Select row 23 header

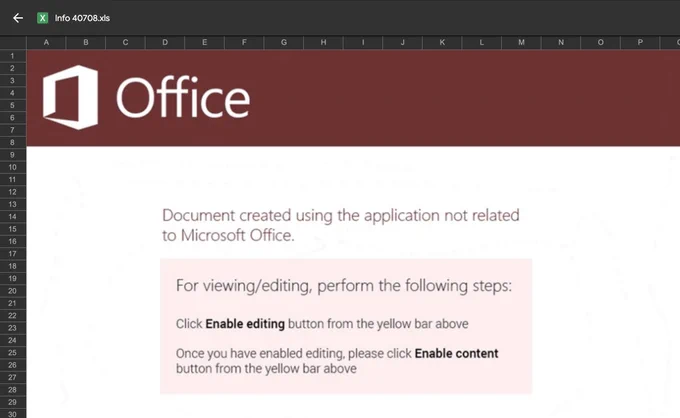pyautogui.click(x=13, y=328)
